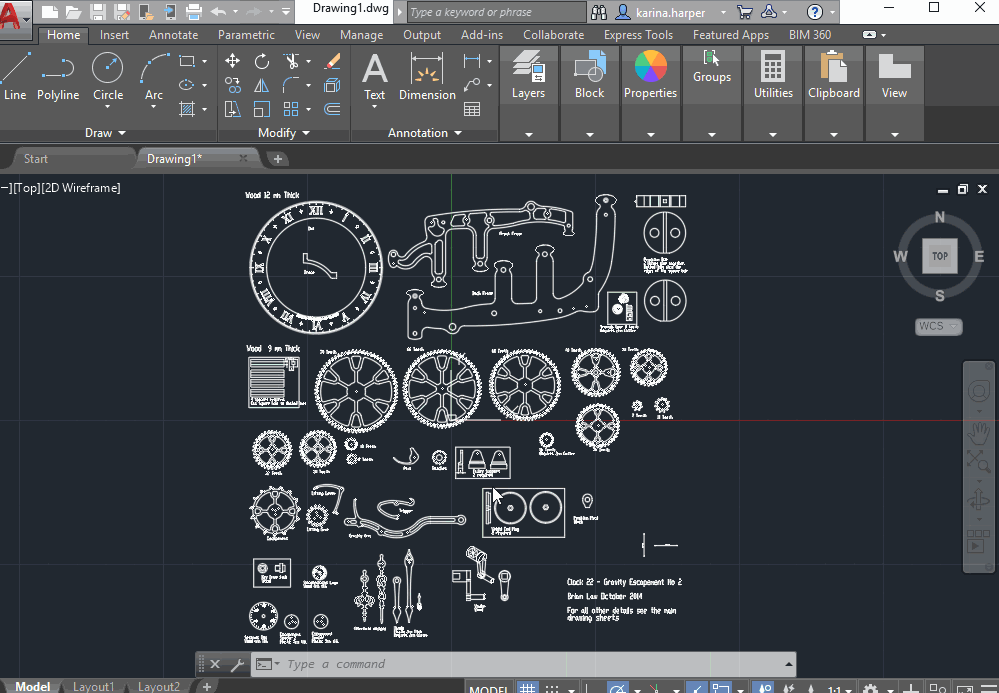Toggle snap mode in status bar
Viewport: 999px width, 693px height.
553,689
